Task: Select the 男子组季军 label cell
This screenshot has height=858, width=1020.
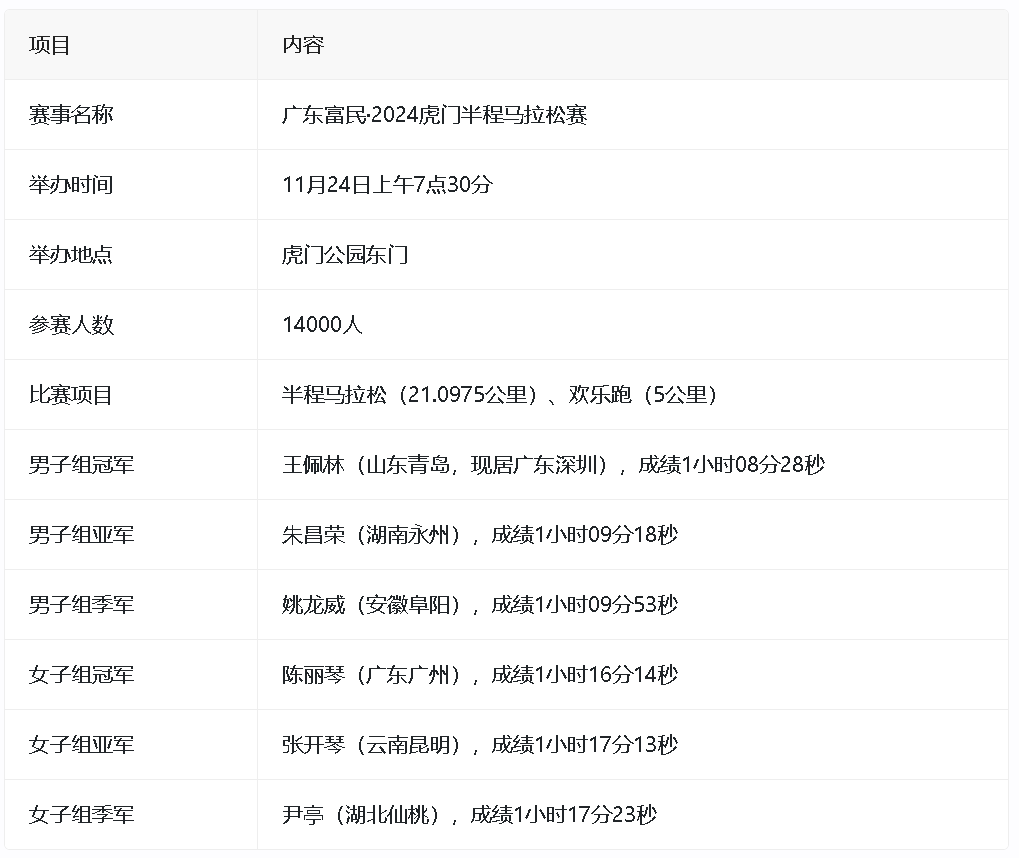Action: [81, 605]
